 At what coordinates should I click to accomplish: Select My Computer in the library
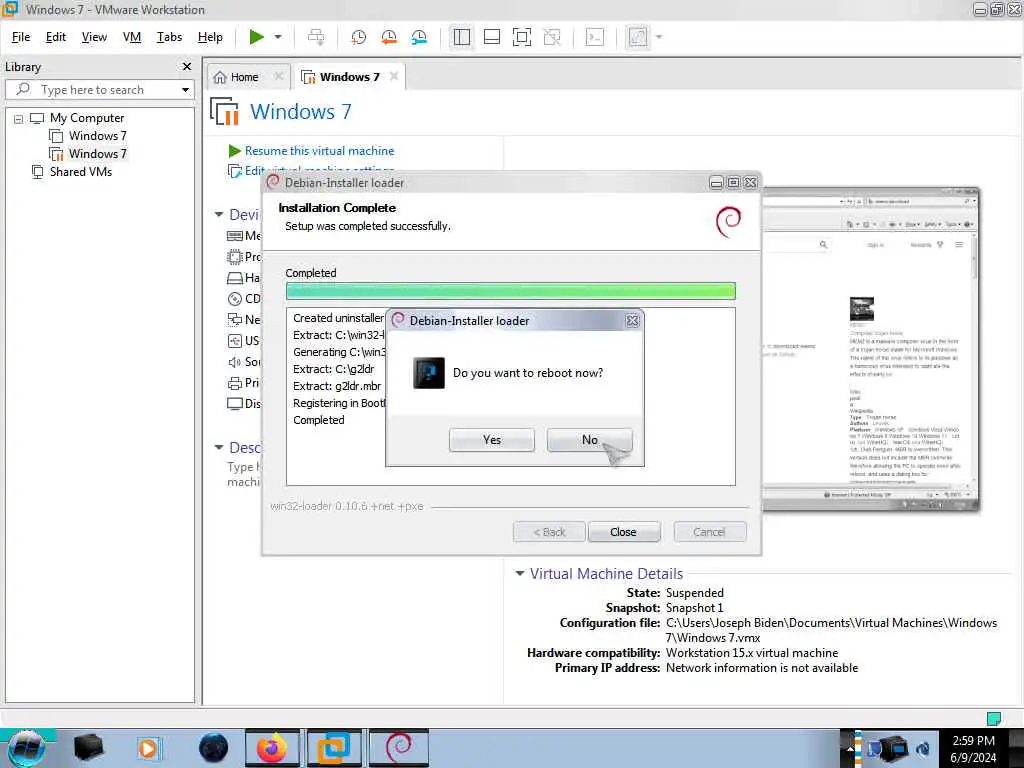coord(87,118)
